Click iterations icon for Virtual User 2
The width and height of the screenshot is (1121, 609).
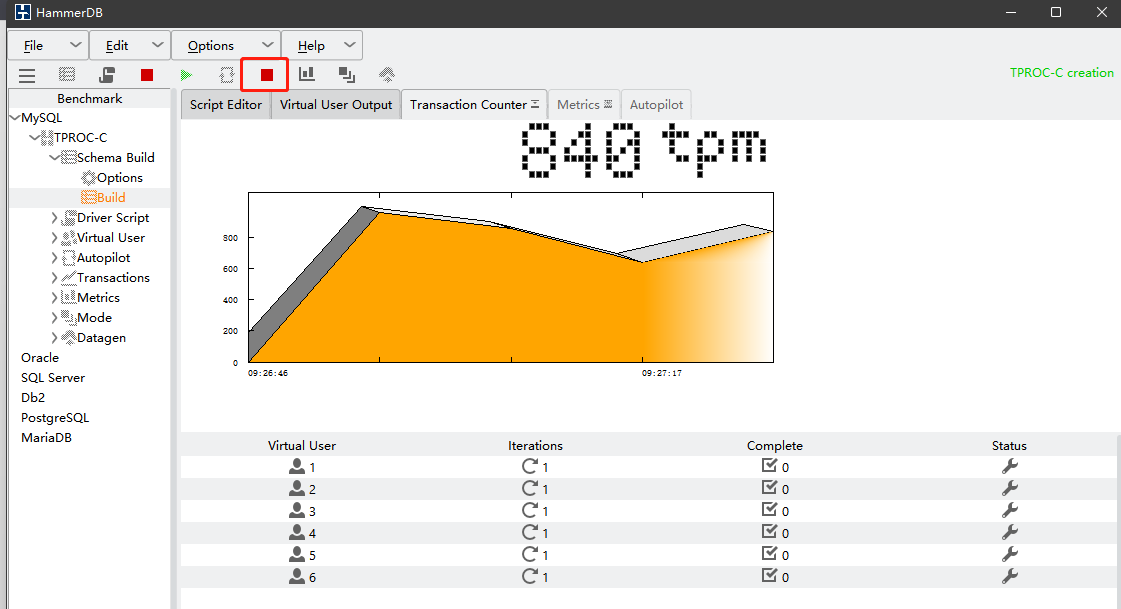point(530,488)
